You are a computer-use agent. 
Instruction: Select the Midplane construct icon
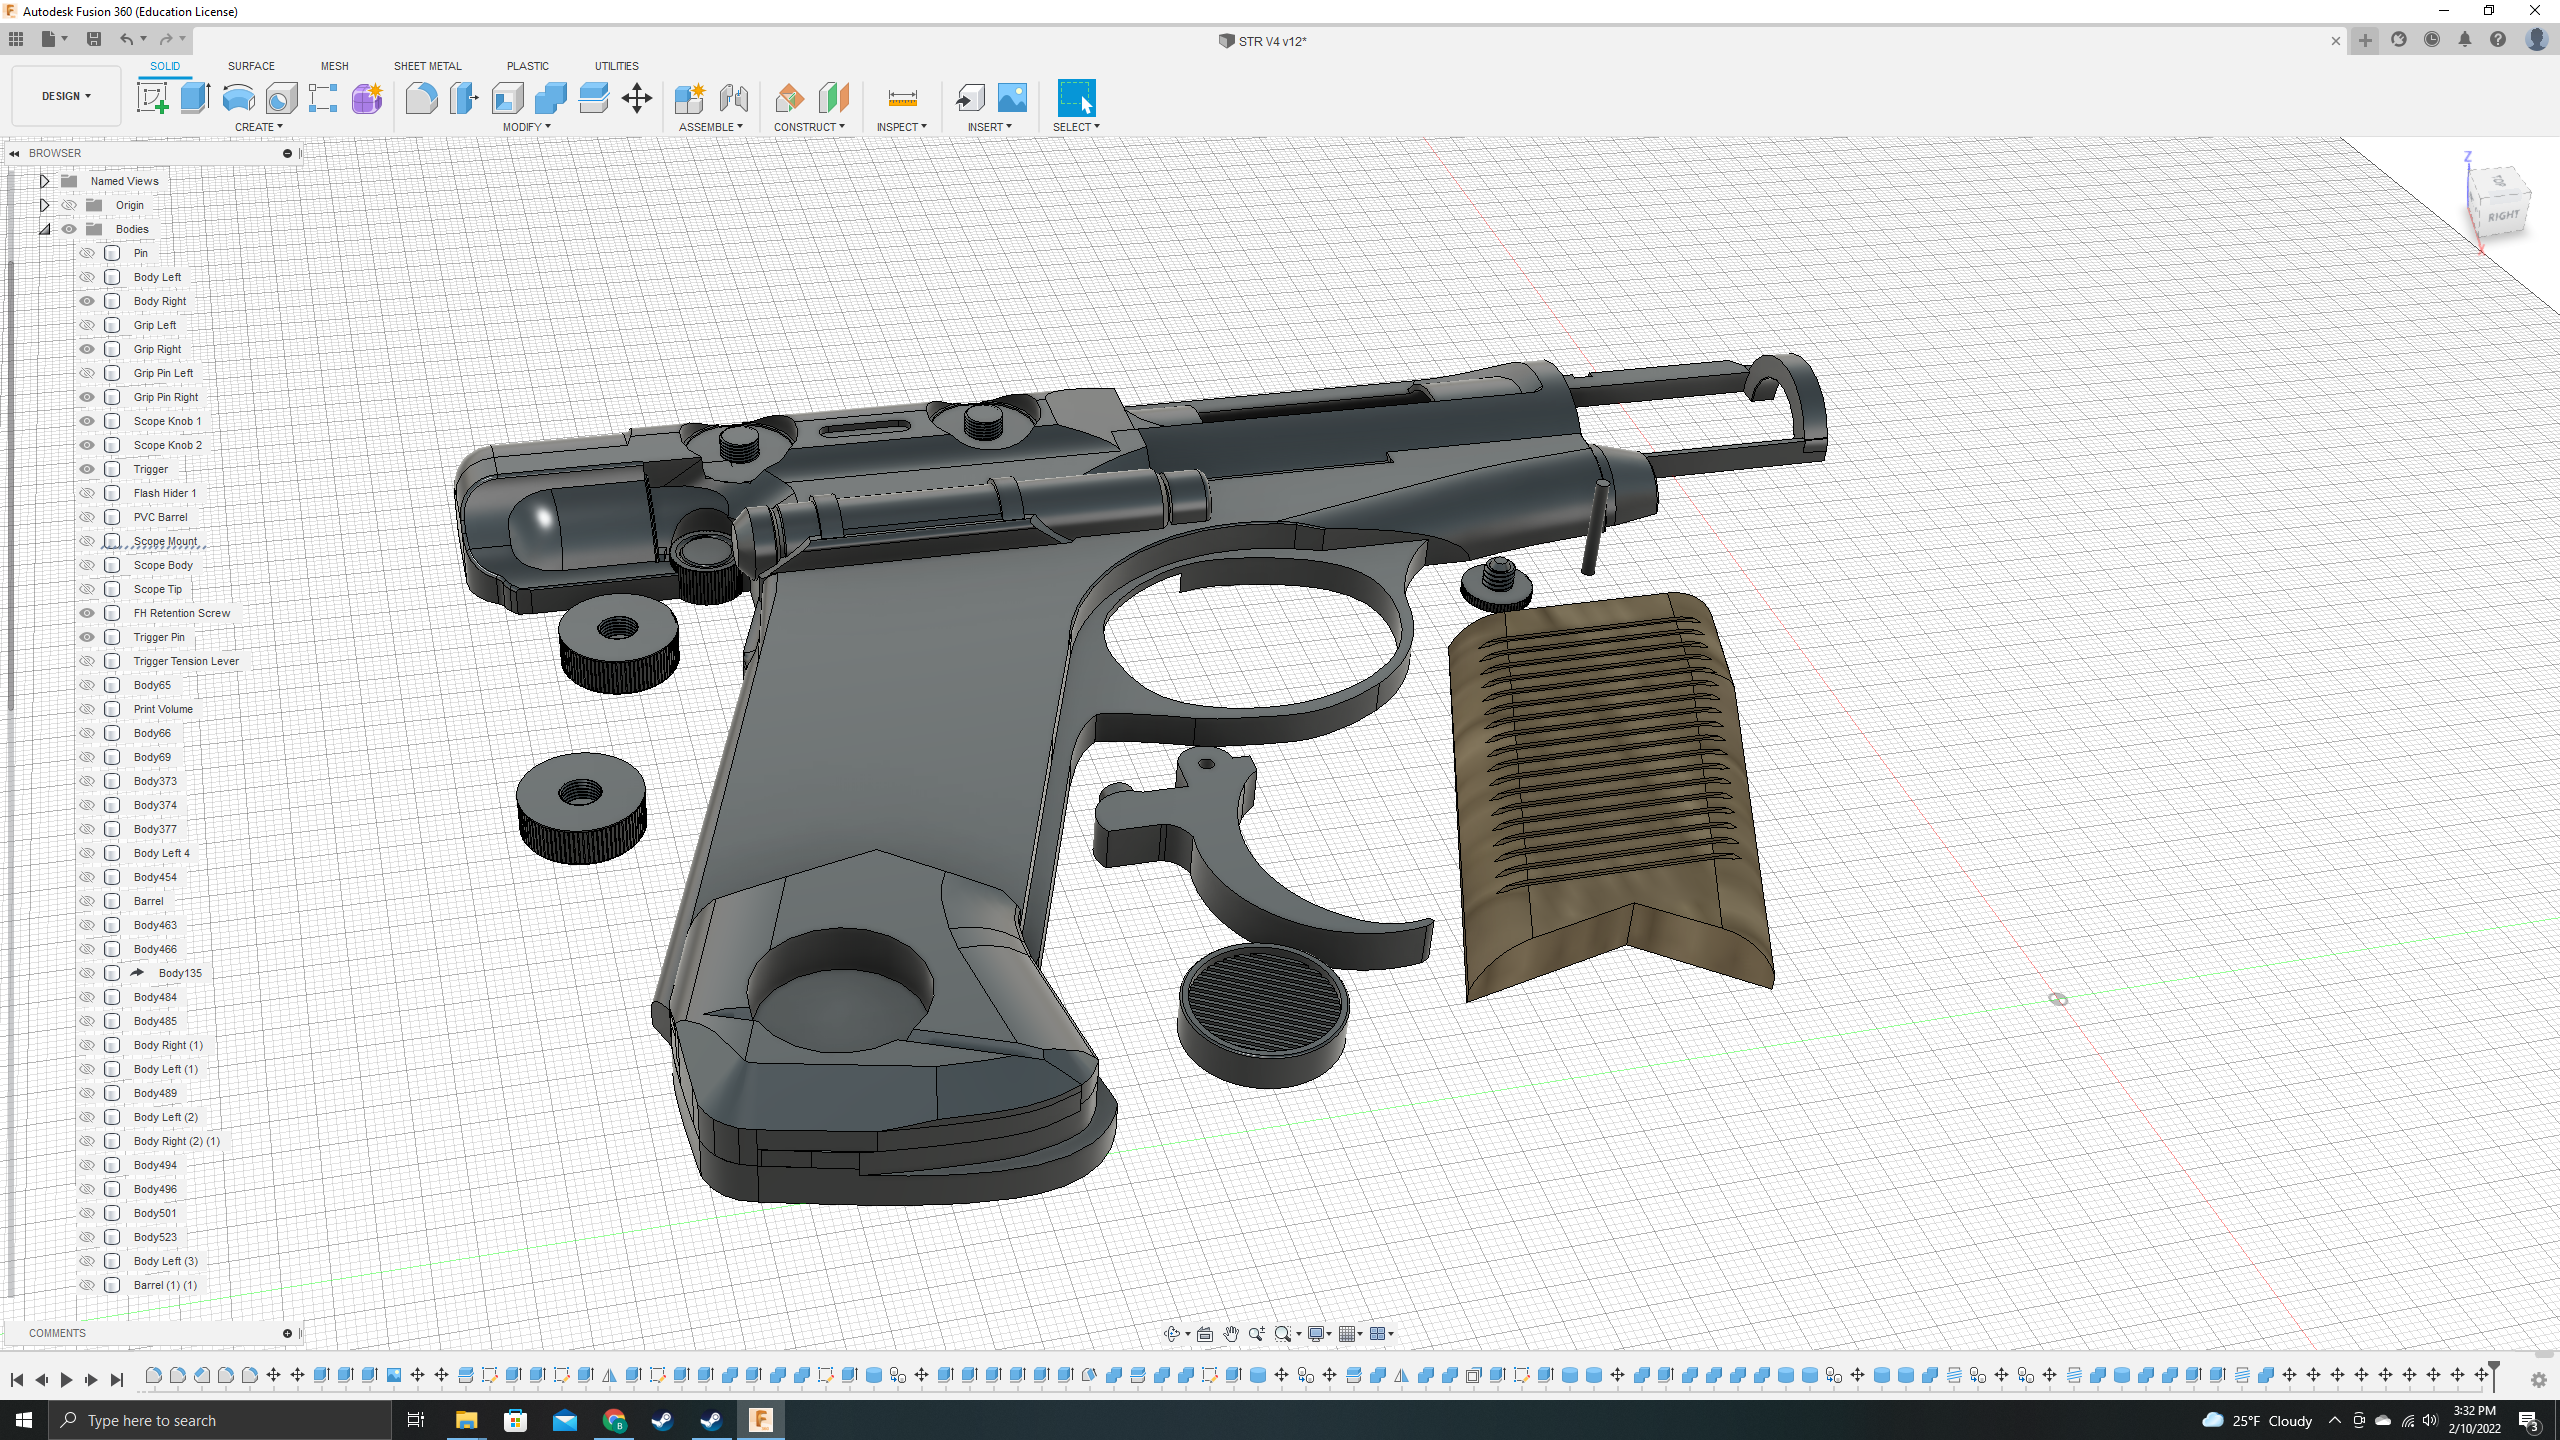832,98
